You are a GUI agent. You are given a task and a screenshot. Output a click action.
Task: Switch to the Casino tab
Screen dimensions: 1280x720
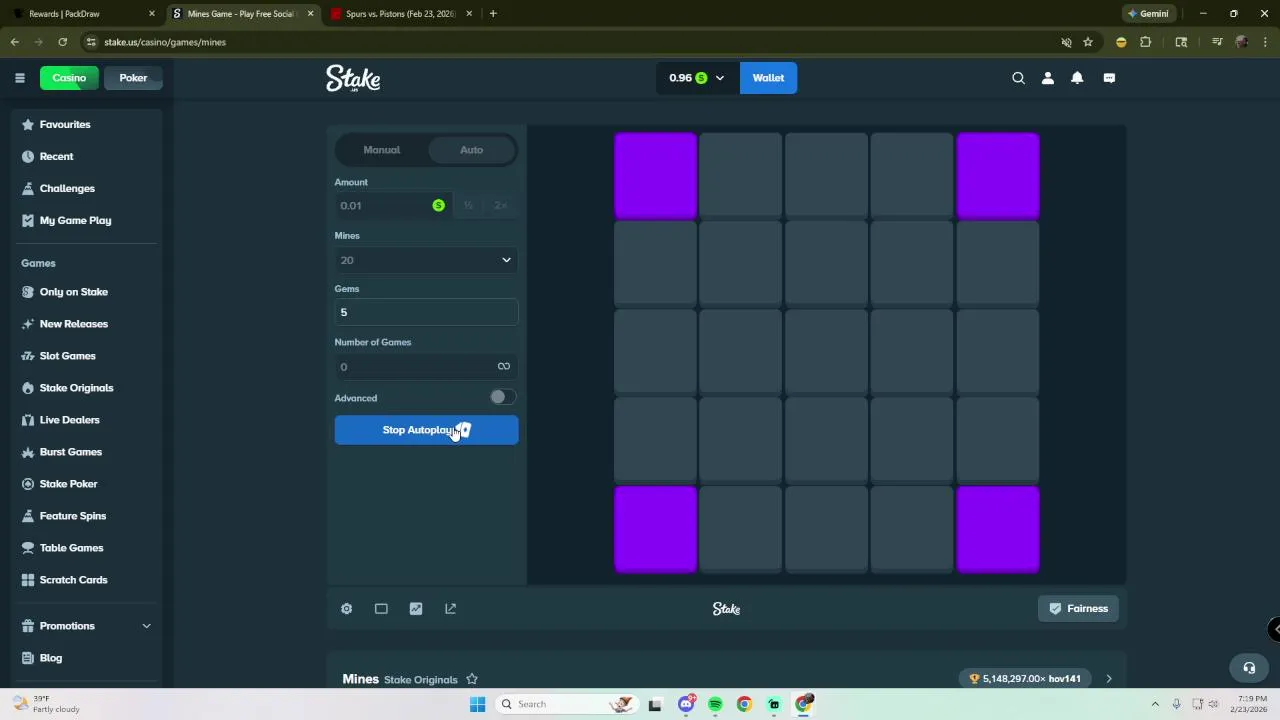tap(69, 78)
